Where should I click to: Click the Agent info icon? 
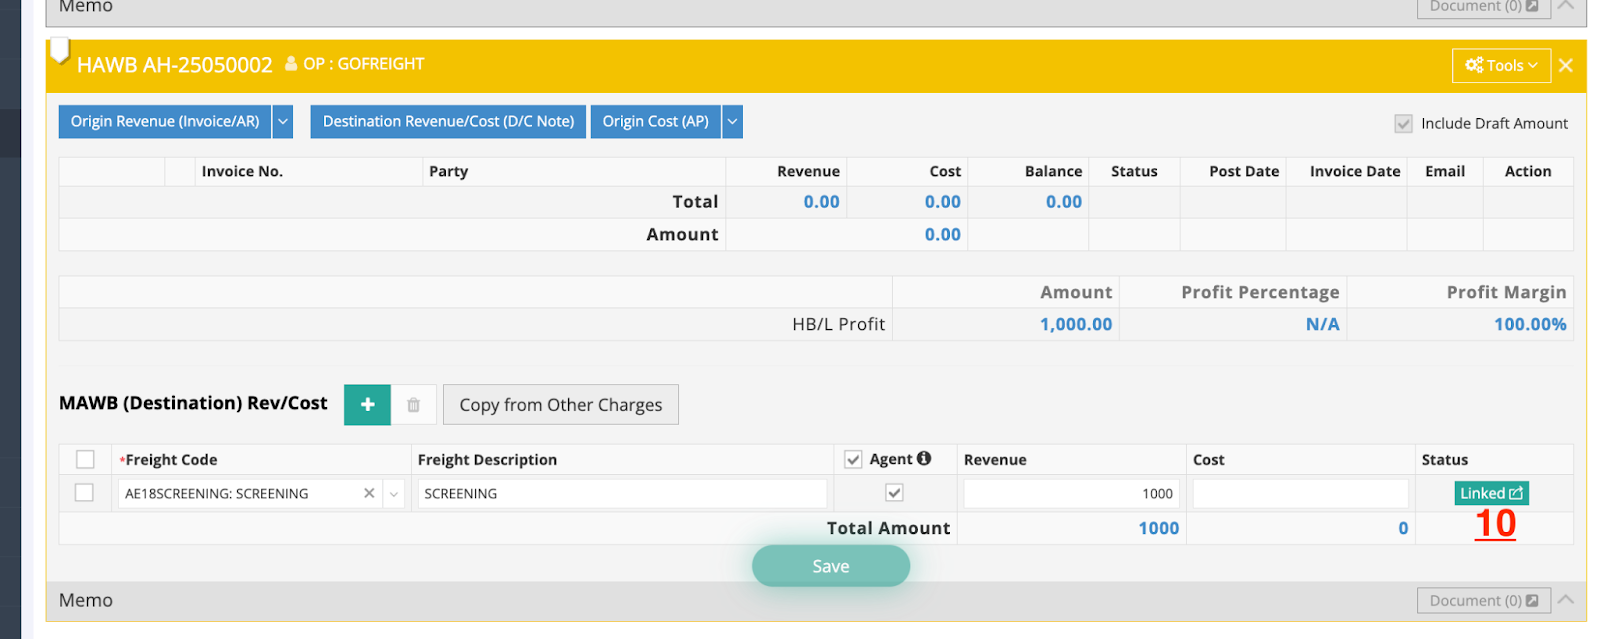pos(924,458)
